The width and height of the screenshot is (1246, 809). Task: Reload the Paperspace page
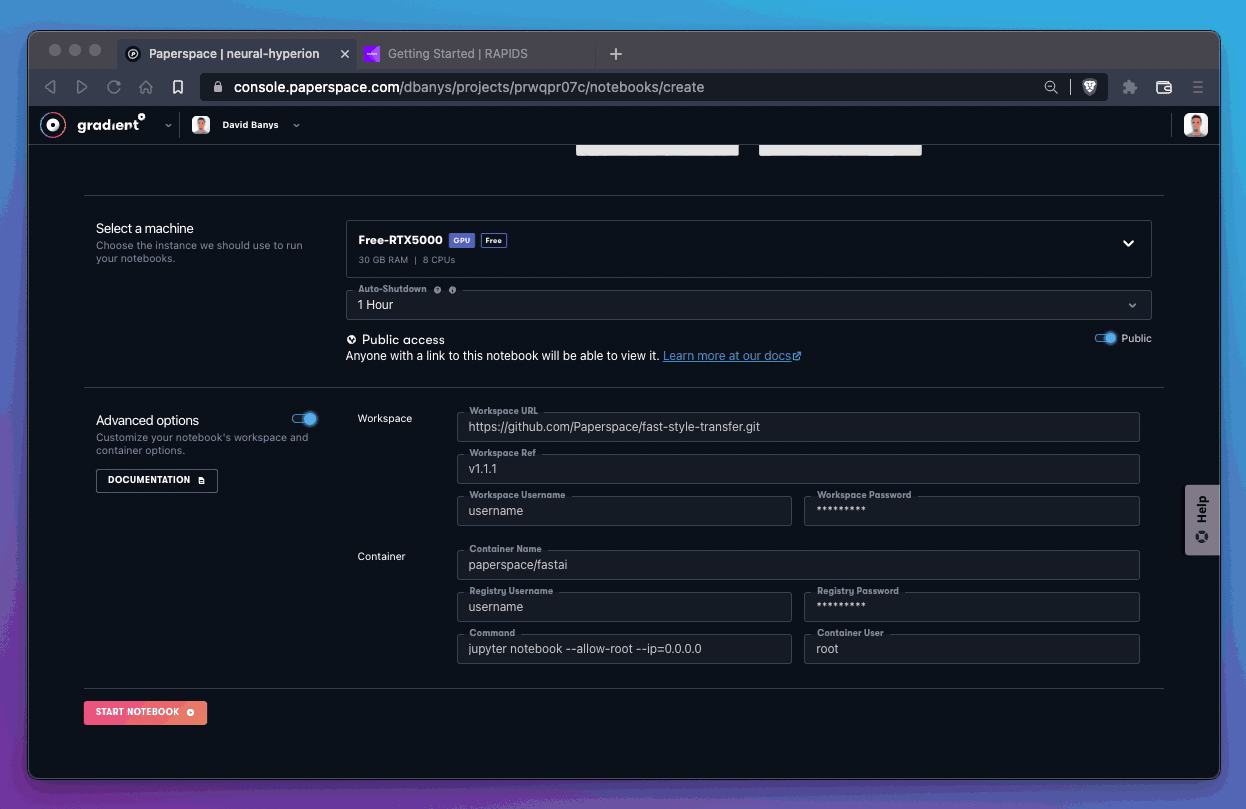[x=114, y=87]
